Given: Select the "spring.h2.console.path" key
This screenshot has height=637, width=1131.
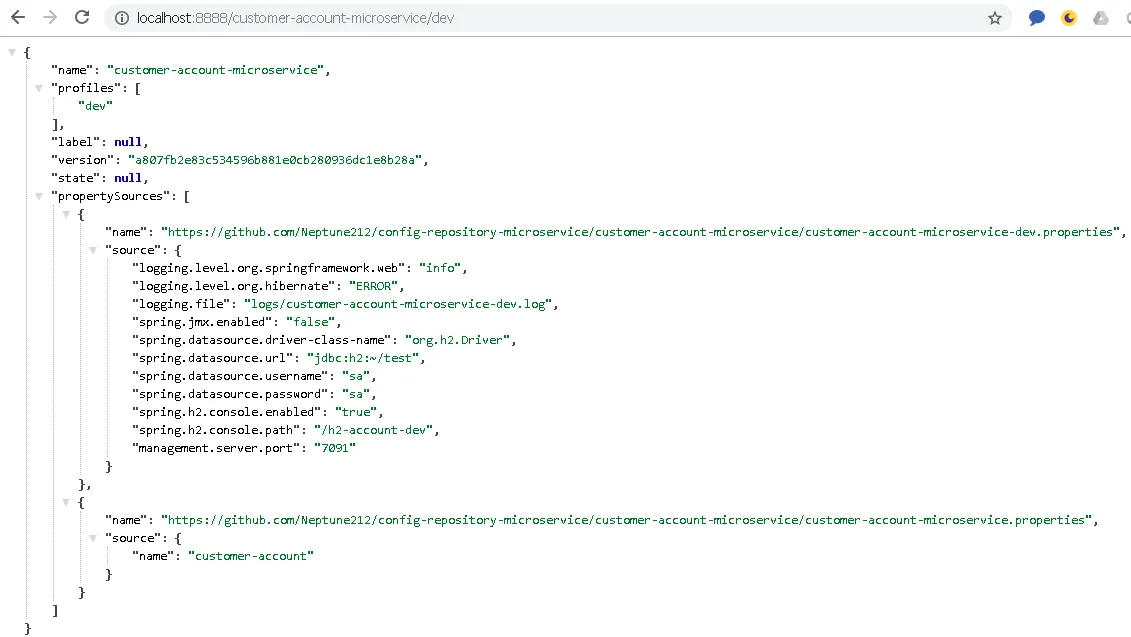Looking at the screenshot, I should (x=216, y=431).
